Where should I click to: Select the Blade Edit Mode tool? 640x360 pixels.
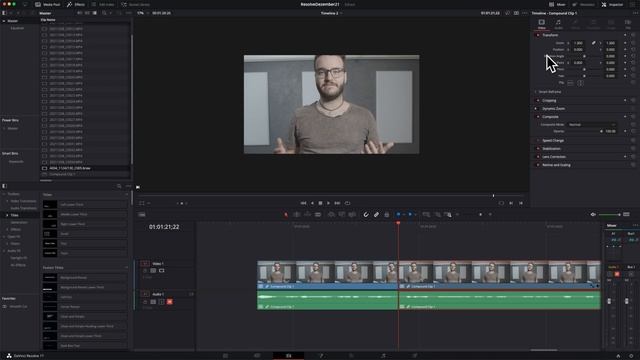click(x=318, y=215)
